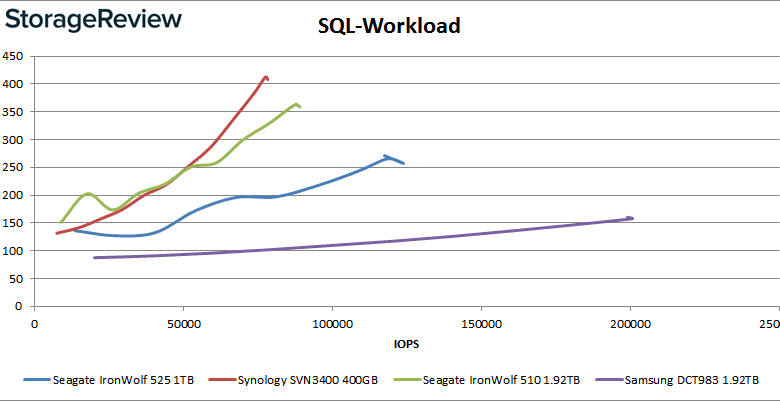The image size is (780, 401).
Task: Click the 100000 x-axis label
Action: tap(332, 324)
